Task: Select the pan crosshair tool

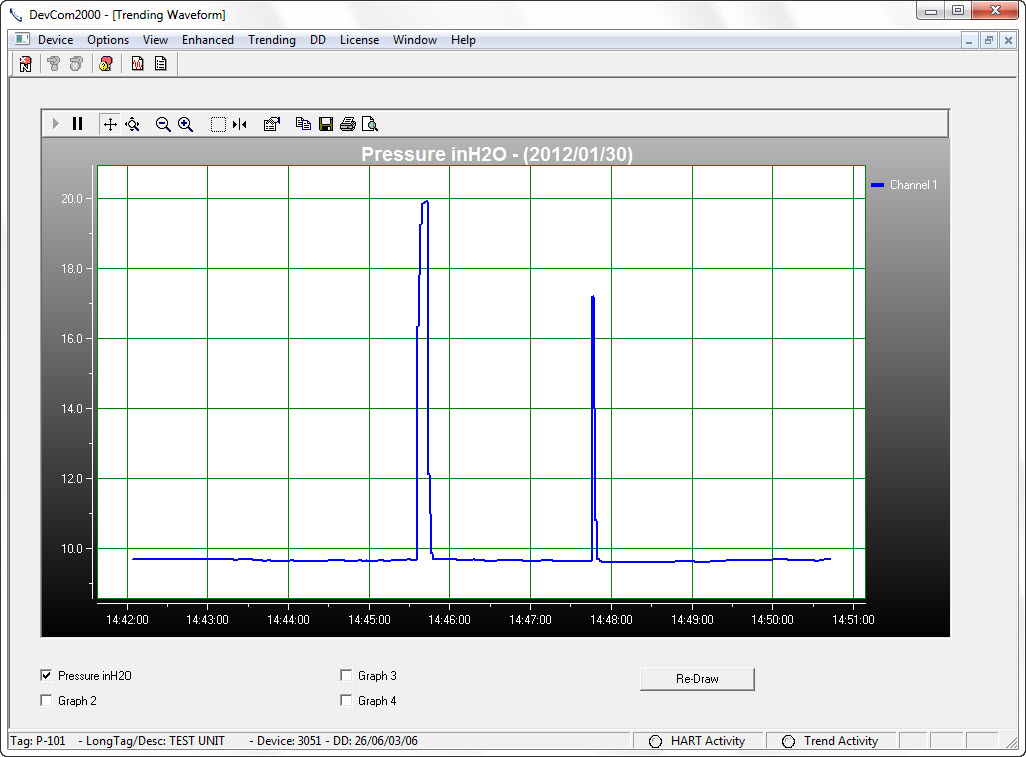Action: 110,124
